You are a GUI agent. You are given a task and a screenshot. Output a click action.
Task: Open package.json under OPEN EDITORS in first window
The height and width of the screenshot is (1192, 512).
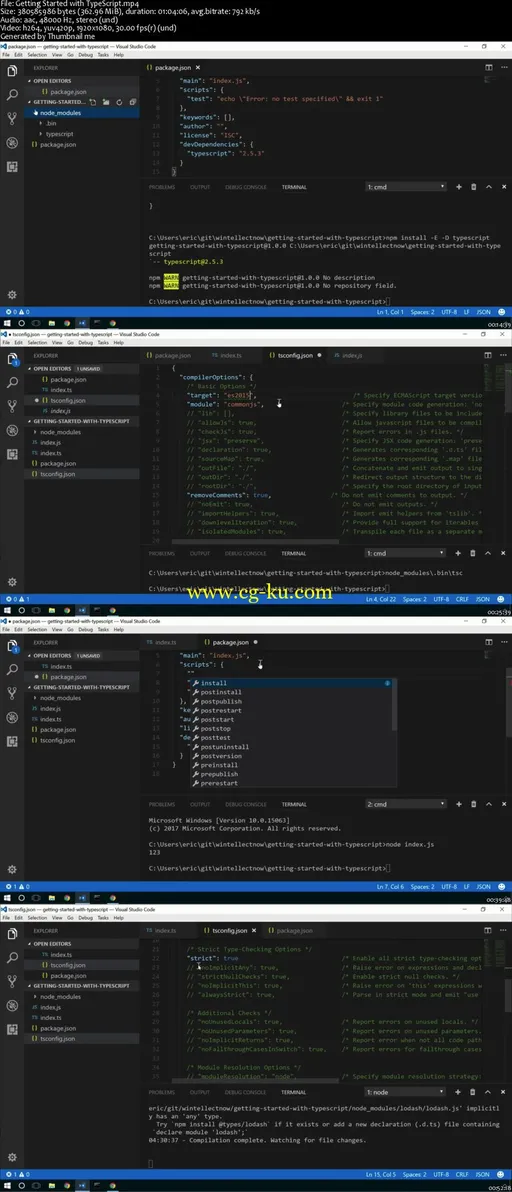82,91
